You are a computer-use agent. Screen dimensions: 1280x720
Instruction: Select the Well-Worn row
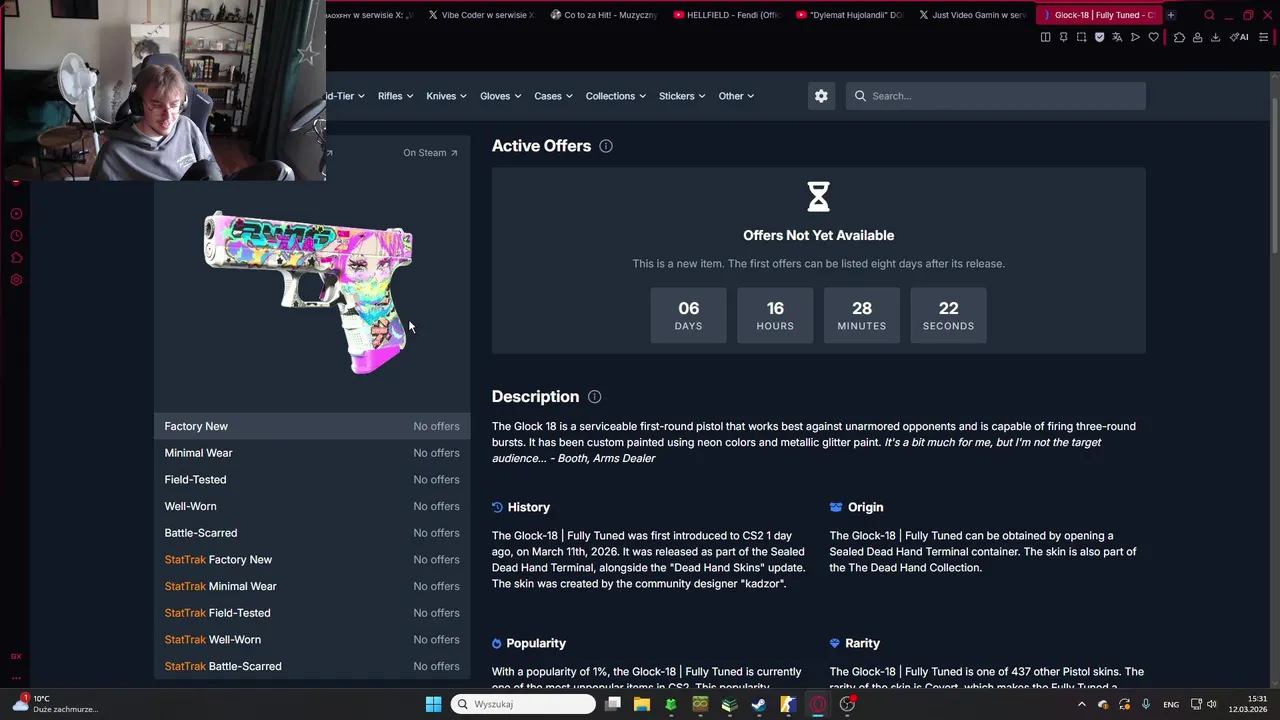tap(312, 506)
